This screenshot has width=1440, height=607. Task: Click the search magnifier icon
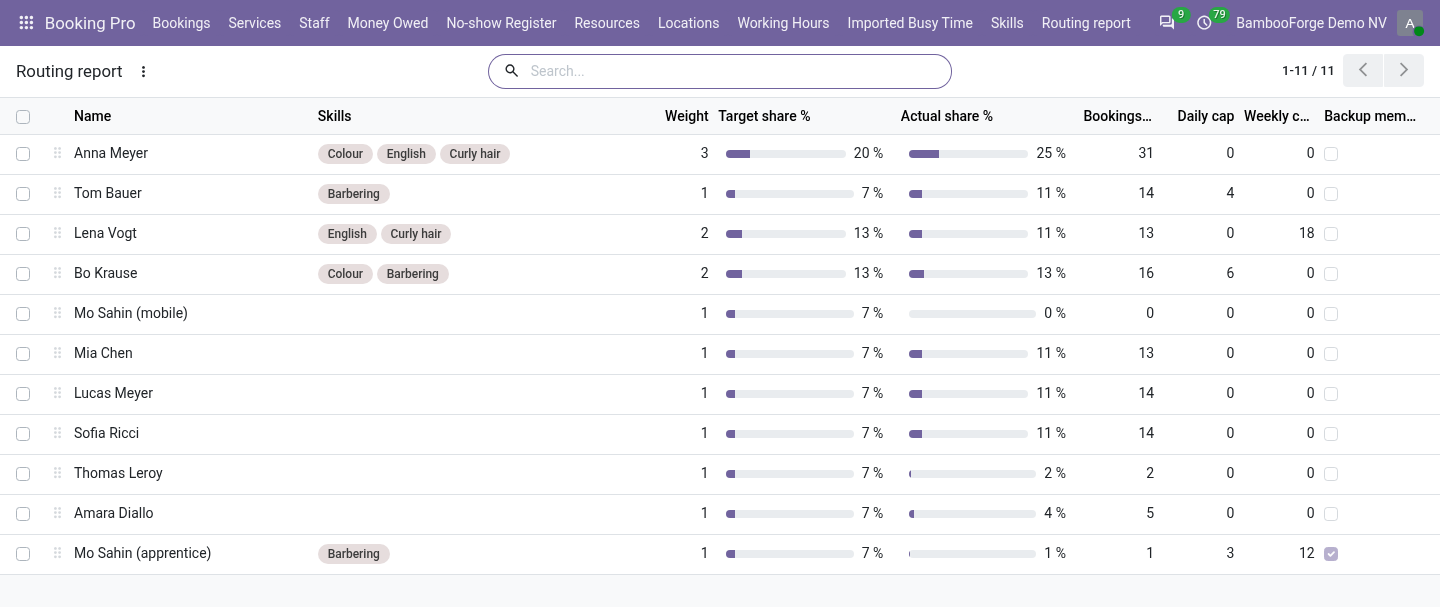[x=512, y=71]
